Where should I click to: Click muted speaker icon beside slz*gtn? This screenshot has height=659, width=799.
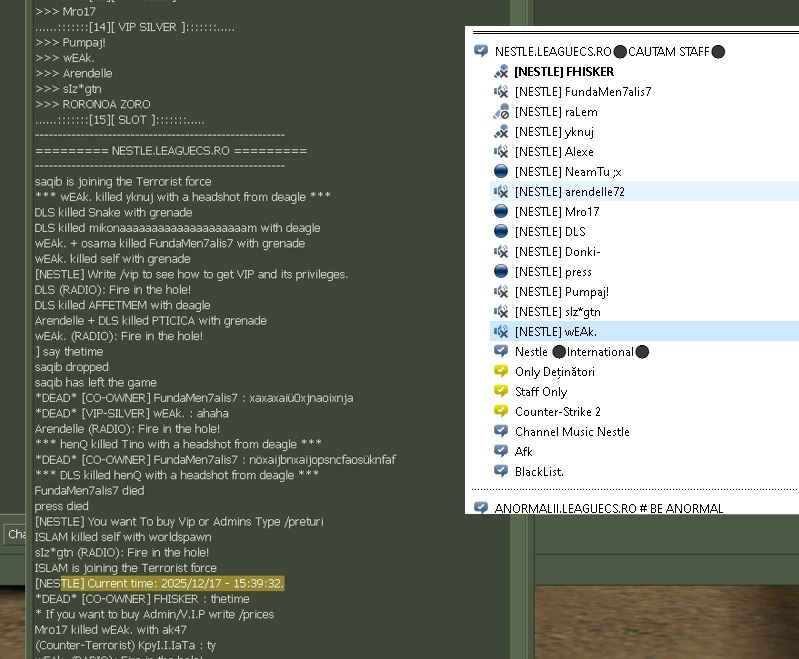click(501, 311)
